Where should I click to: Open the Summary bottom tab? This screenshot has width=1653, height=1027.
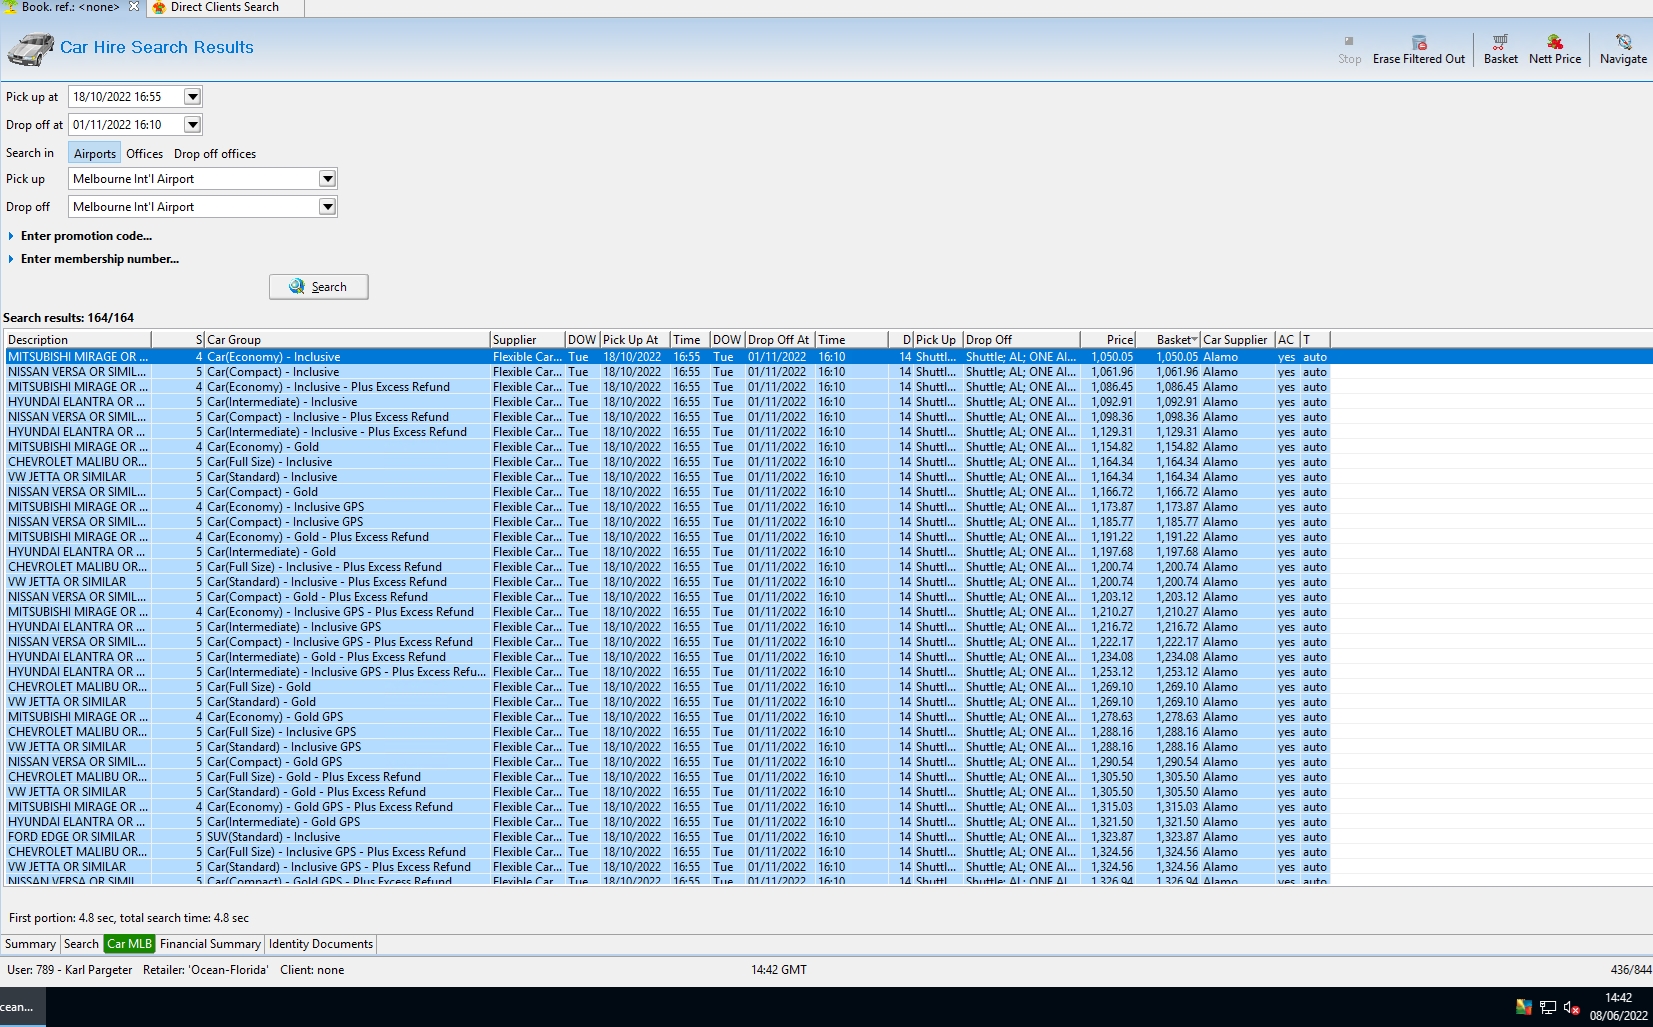click(30, 944)
